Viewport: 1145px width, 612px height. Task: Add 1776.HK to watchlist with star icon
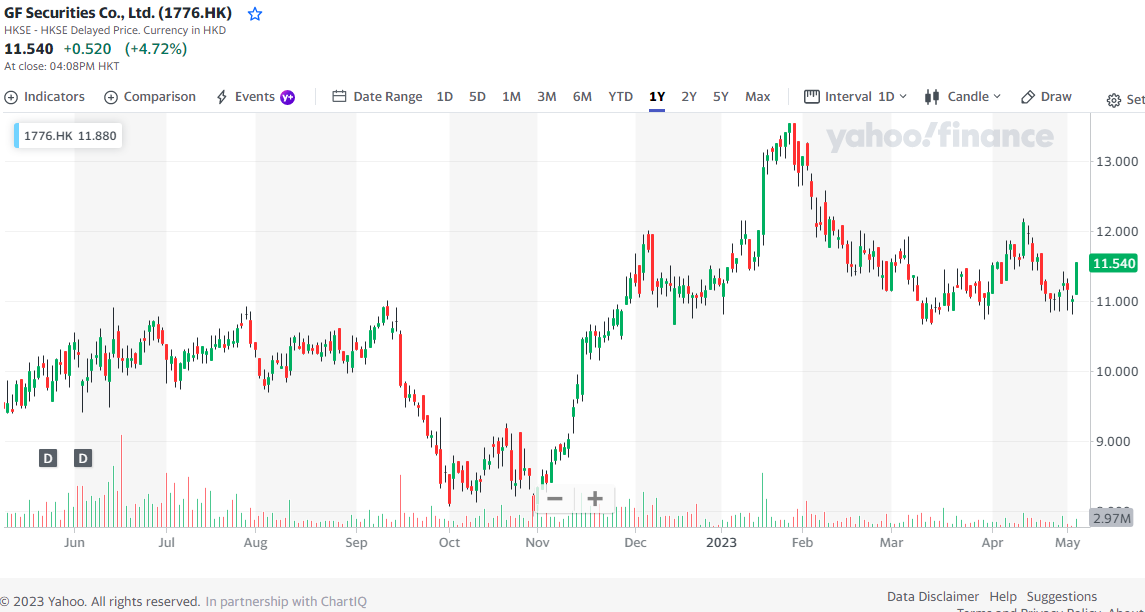[255, 14]
